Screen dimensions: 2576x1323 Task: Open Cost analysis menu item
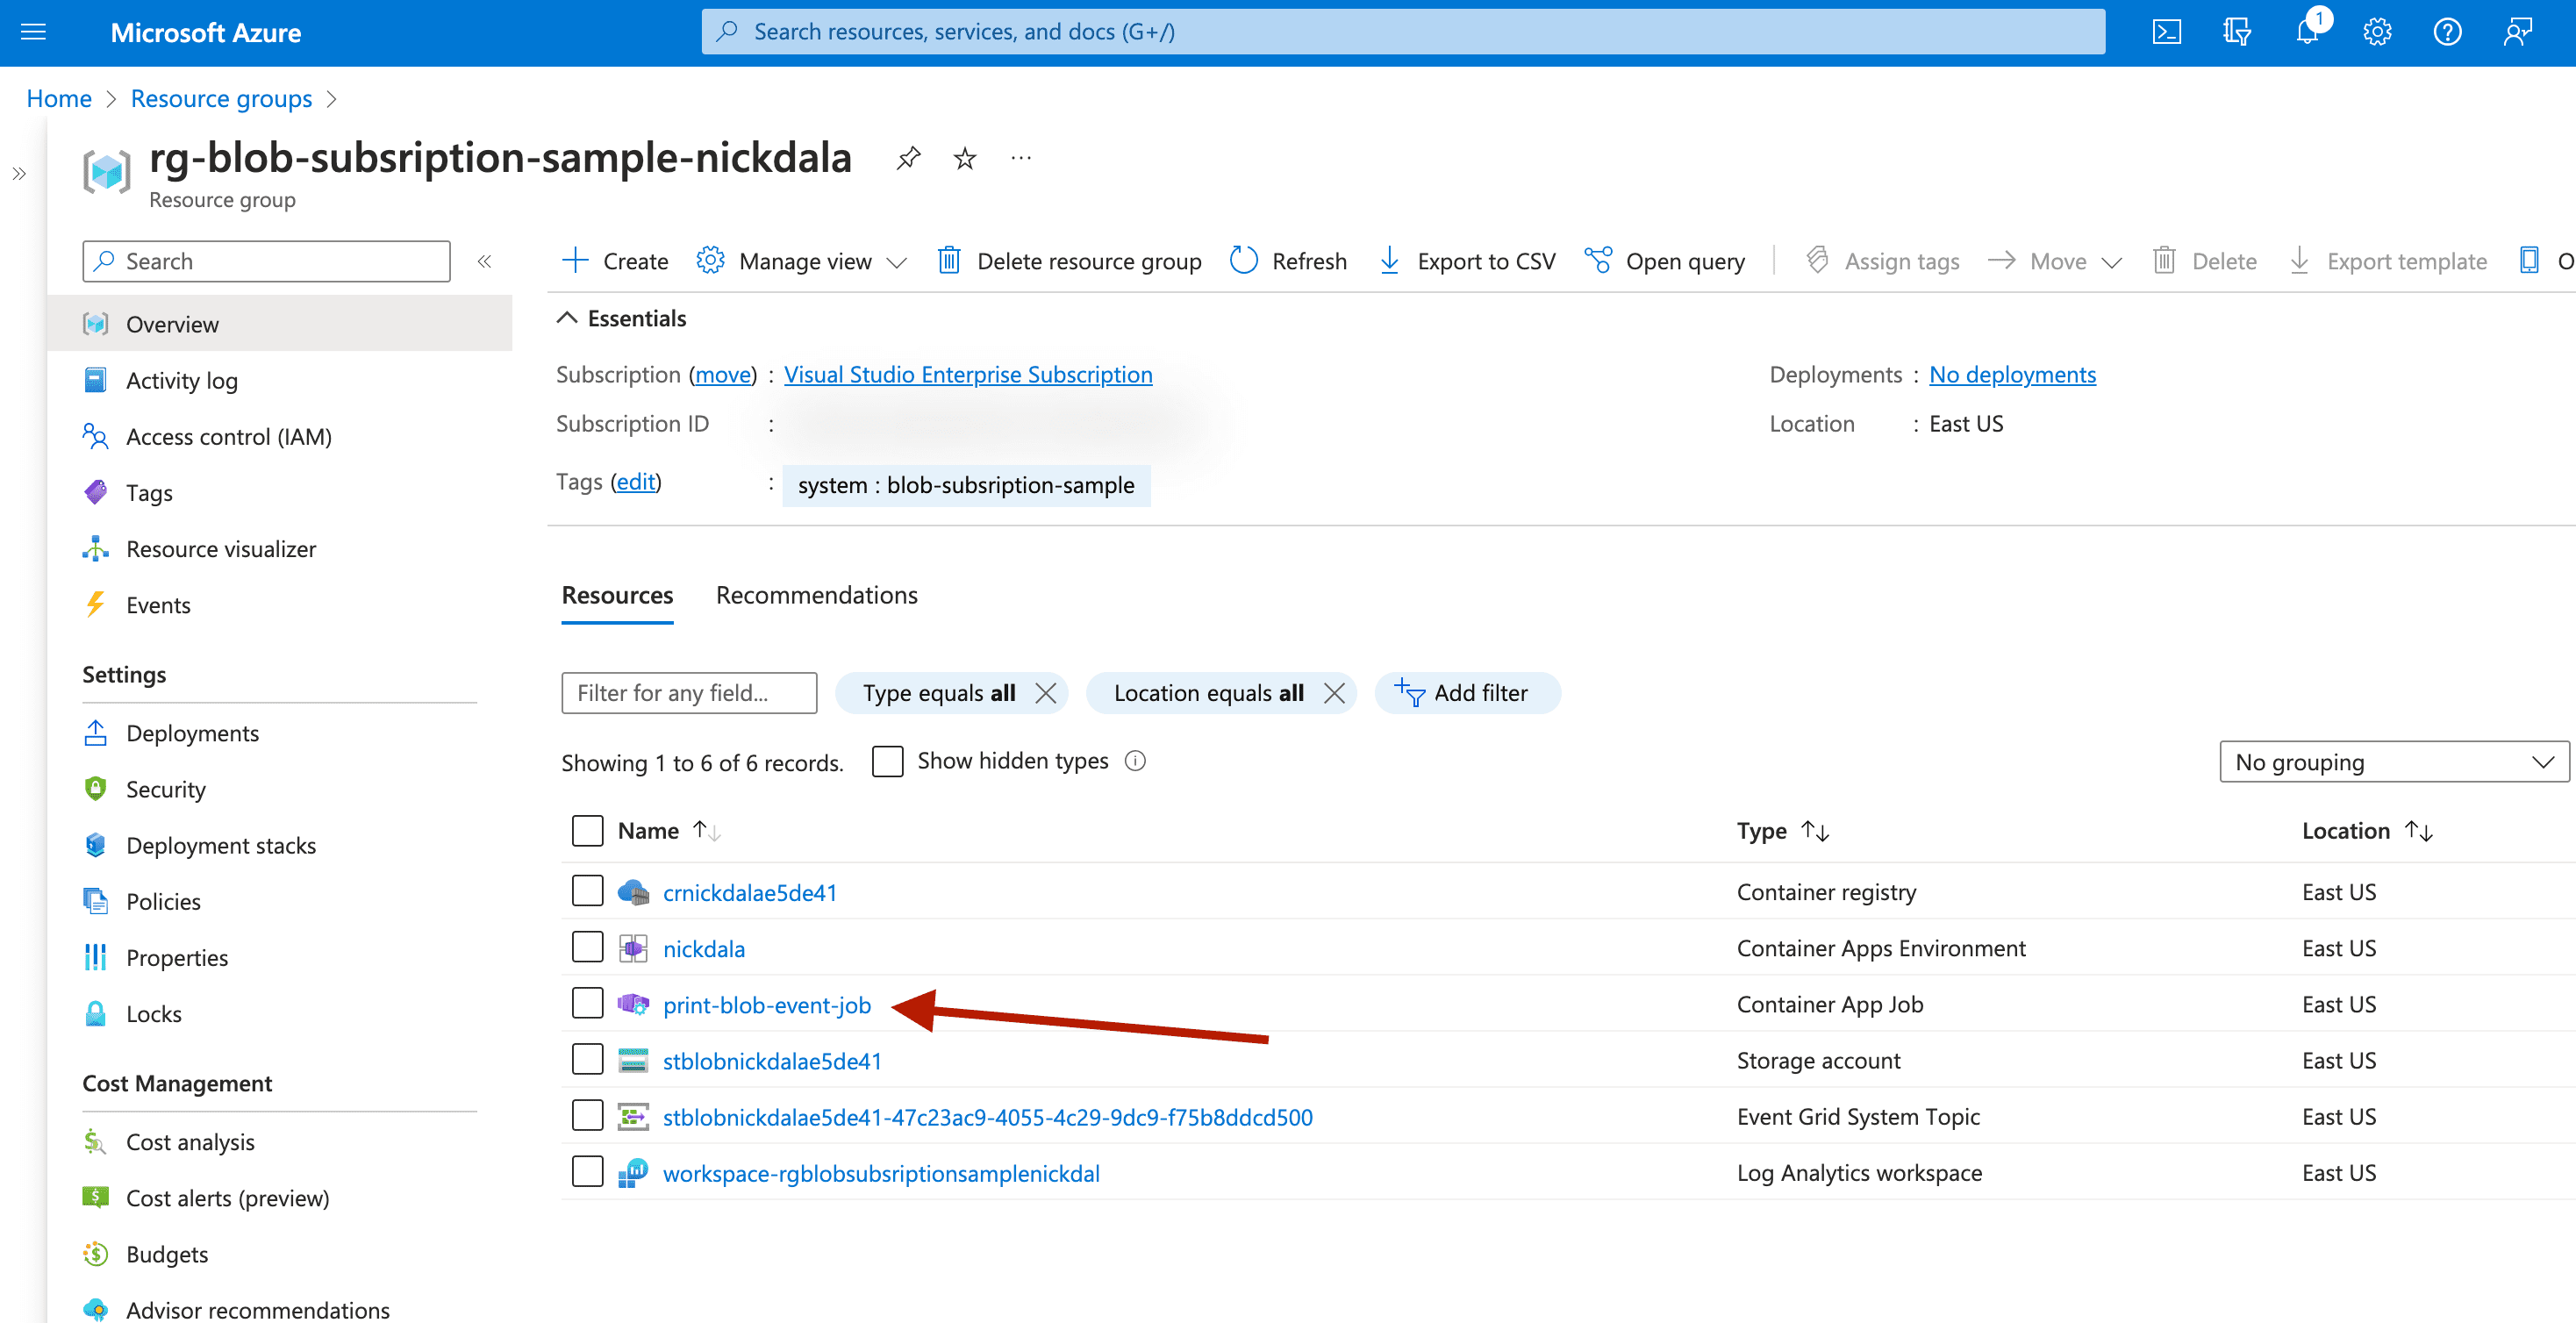[190, 1141]
